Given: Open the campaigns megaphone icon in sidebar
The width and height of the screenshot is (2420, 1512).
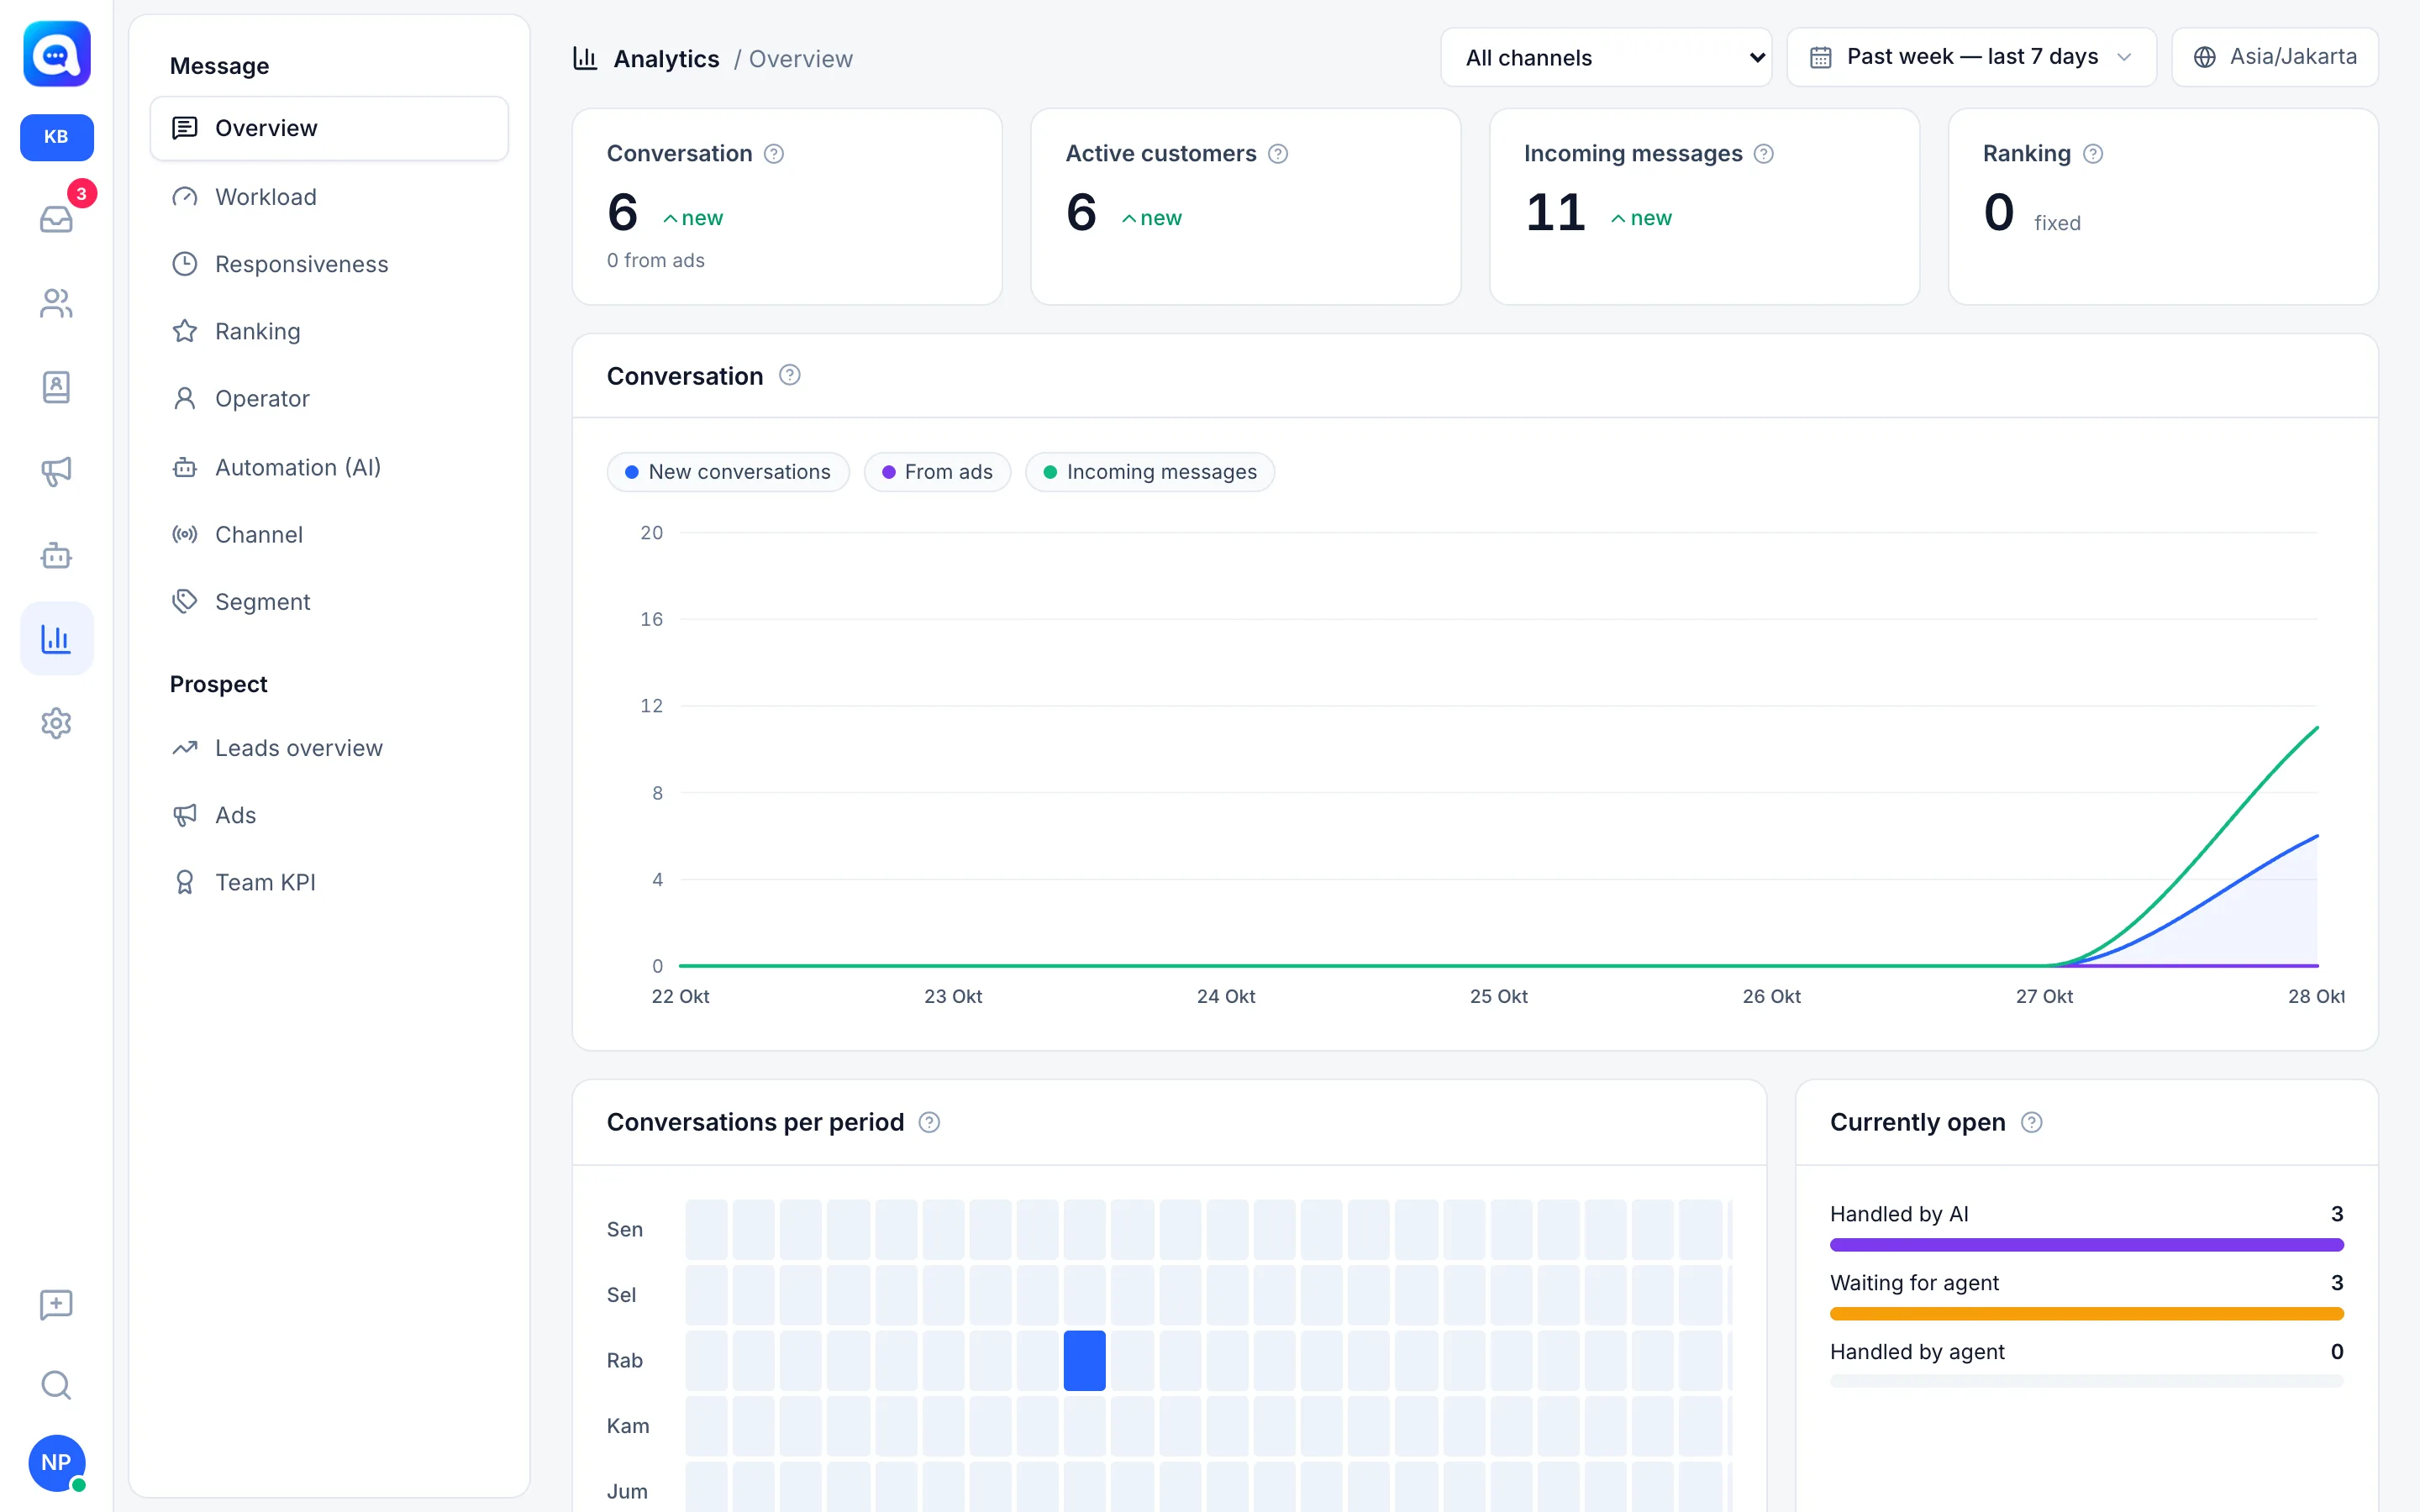Looking at the screenshot, I should click(x=56, y=471).
